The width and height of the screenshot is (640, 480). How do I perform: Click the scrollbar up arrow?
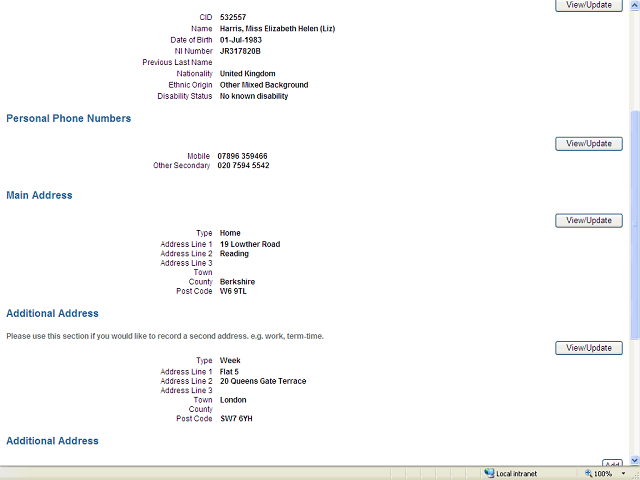[x=634, y=4]
